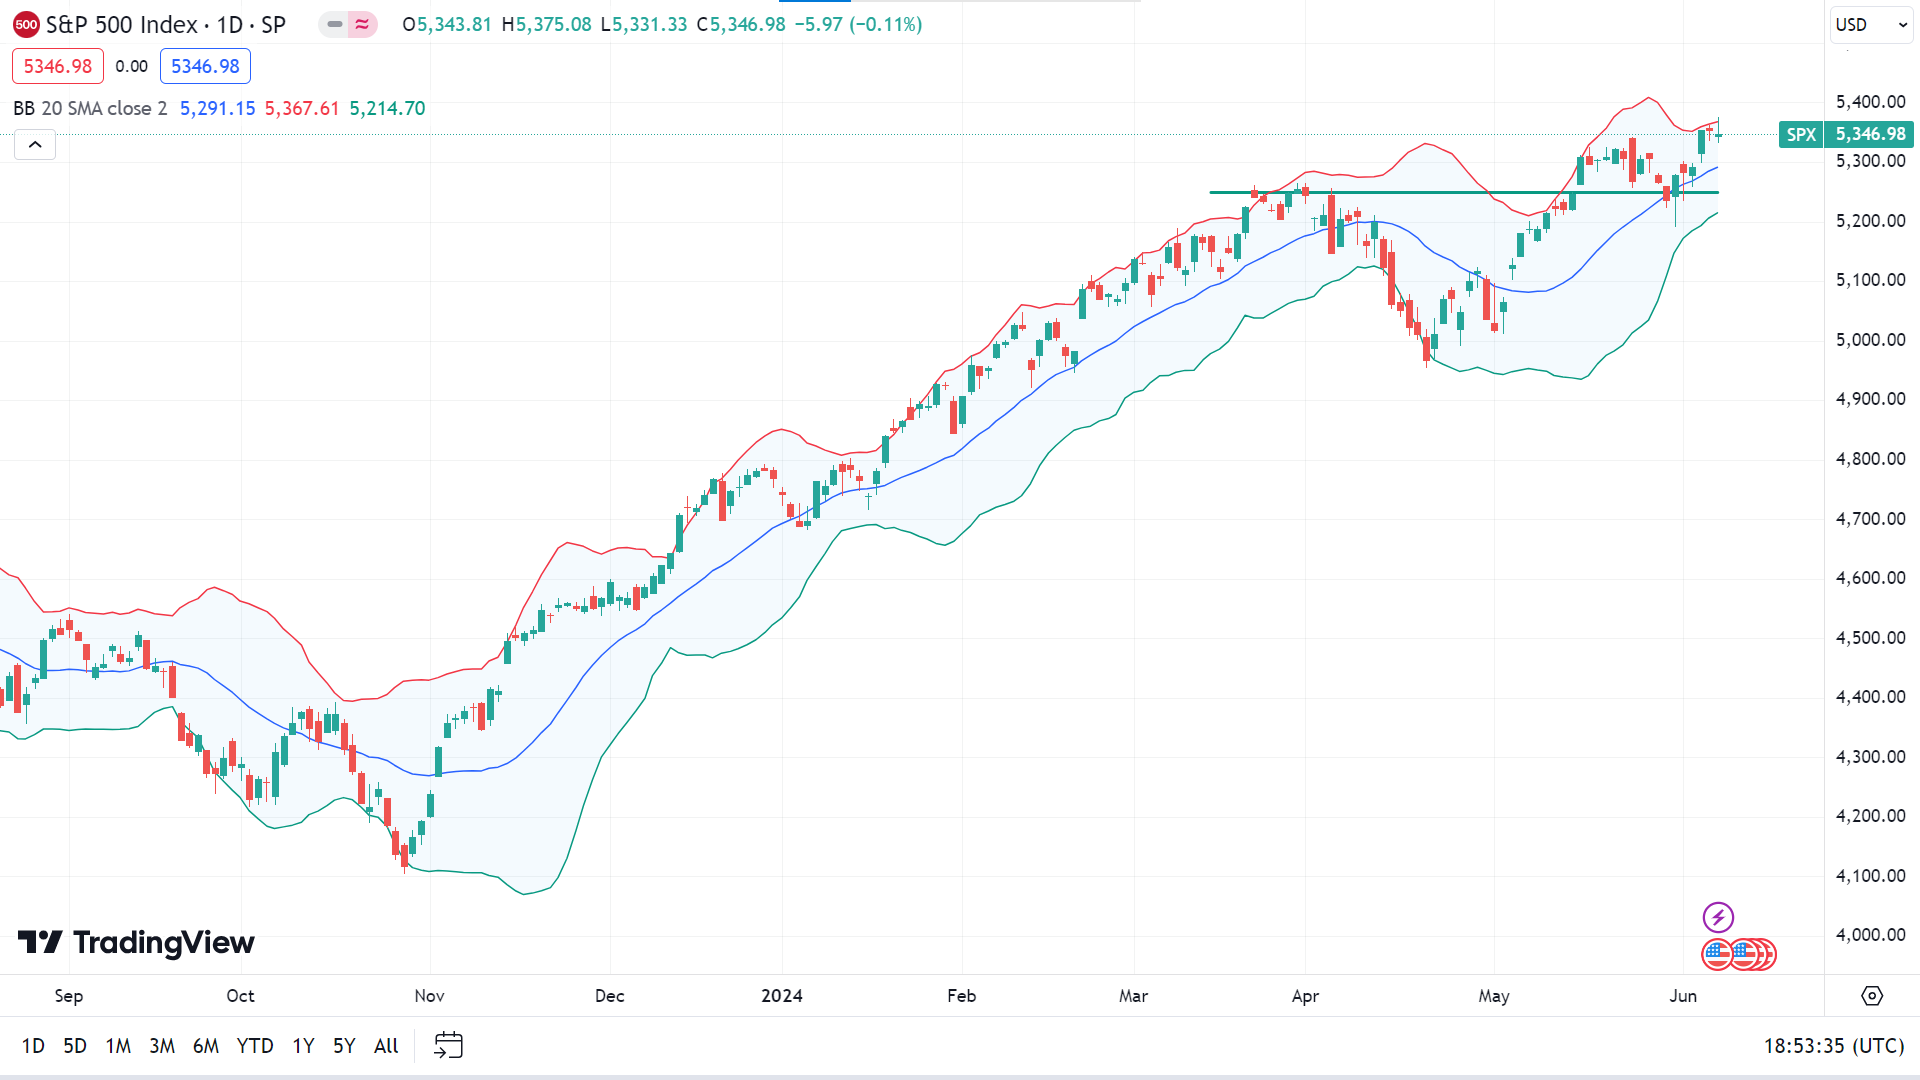Click the red sell price 5346.98

[58, 66]
